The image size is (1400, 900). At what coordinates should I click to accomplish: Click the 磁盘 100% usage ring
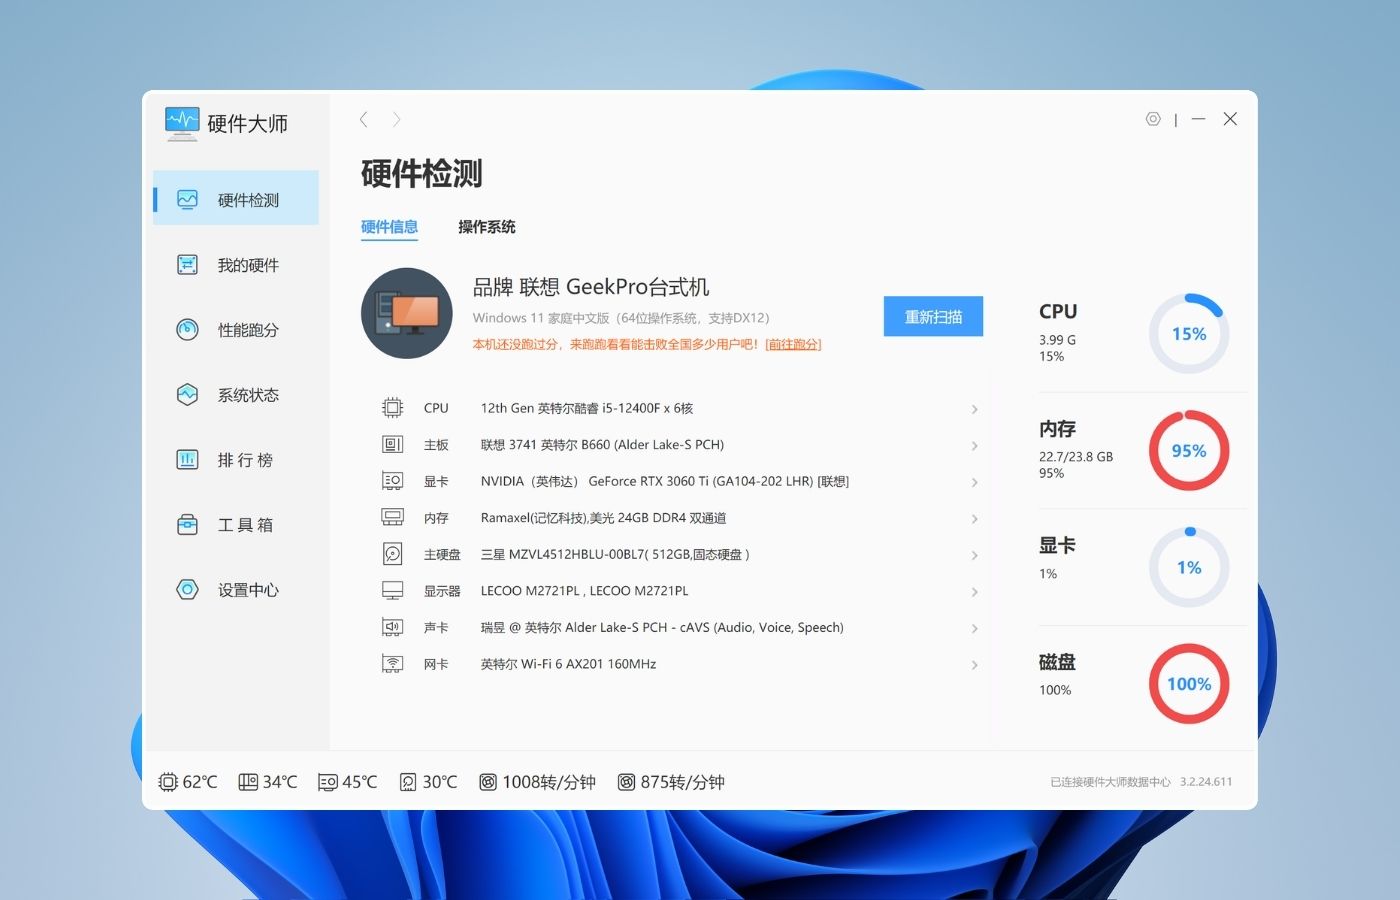pyautogui.click(x=1188, y=684)
